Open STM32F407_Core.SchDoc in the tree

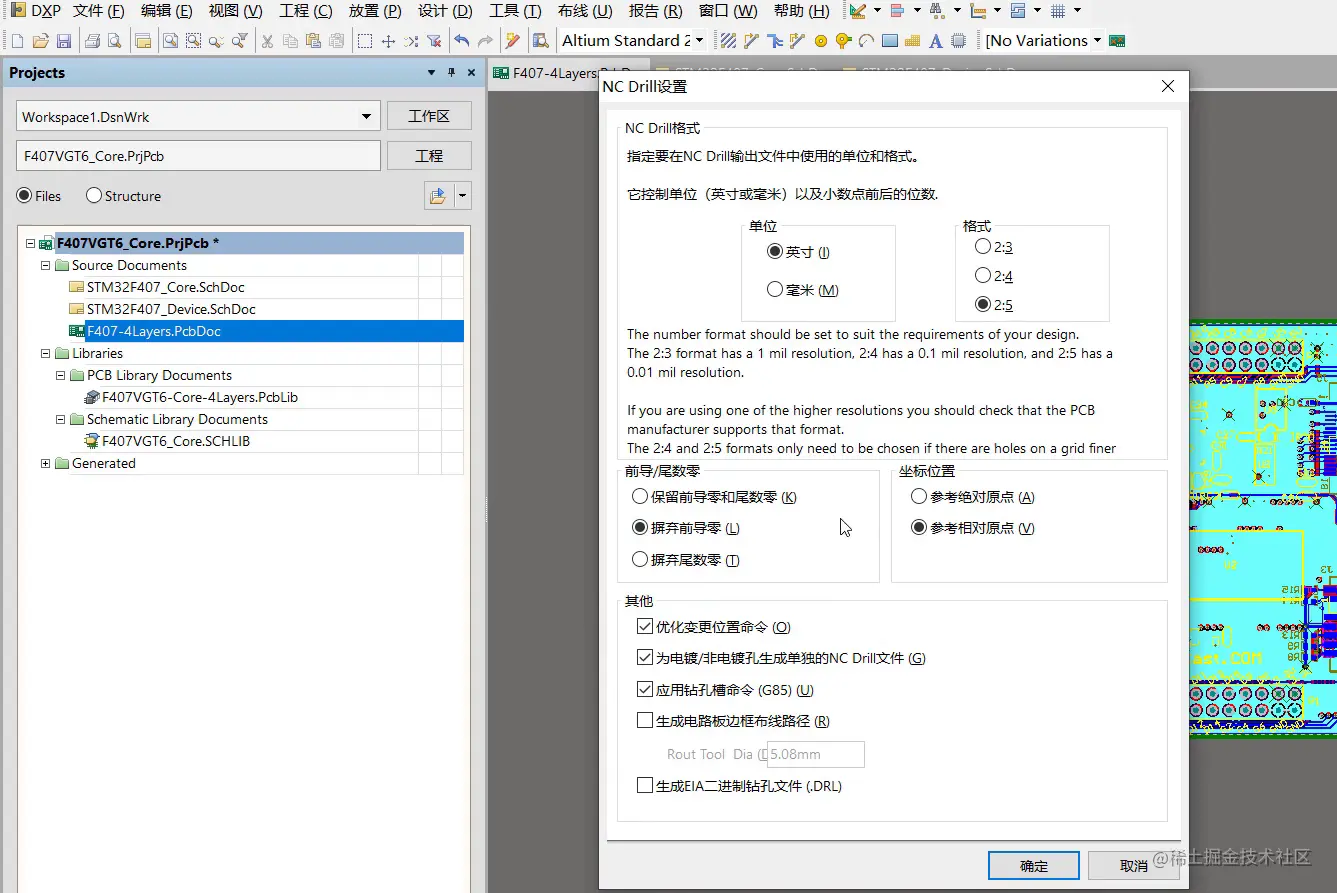(165, 288)
